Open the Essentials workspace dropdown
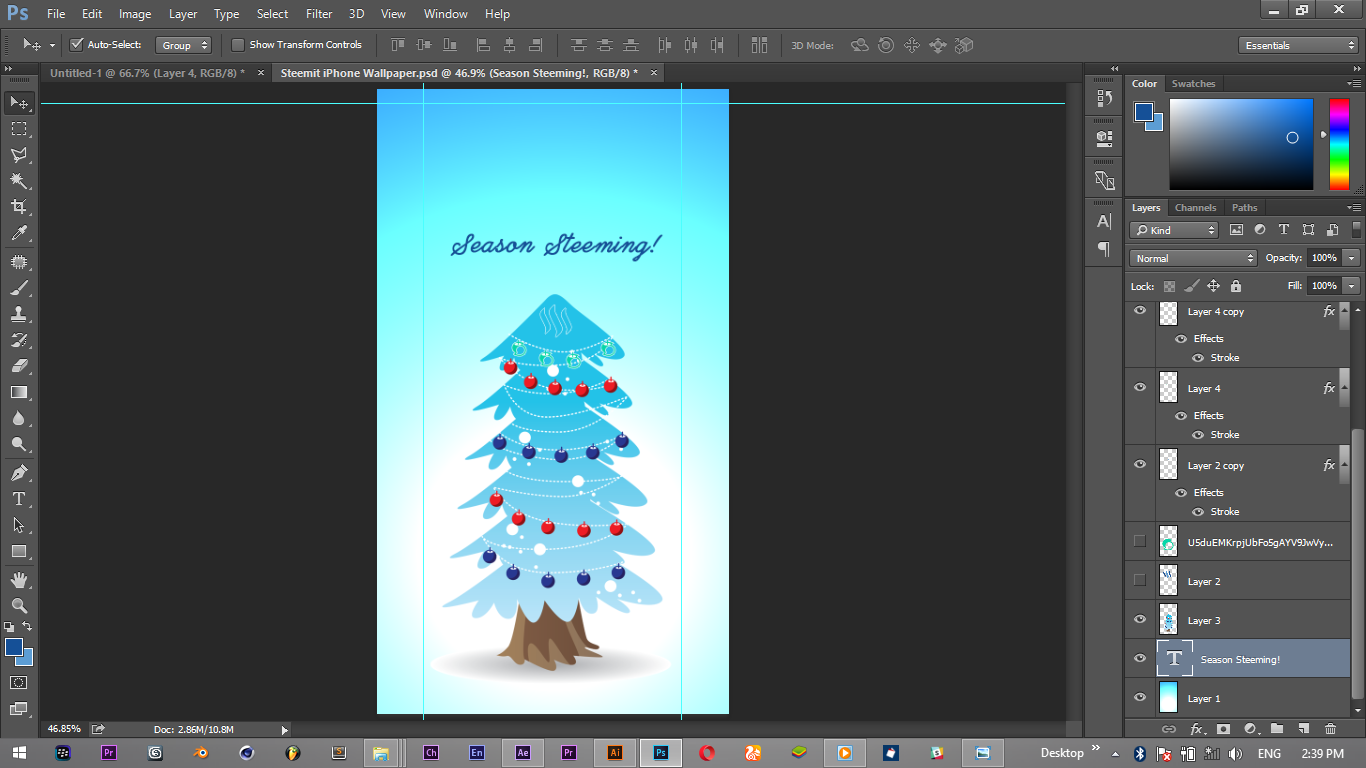The height and width of the screenshot is (768, 1366). pos(1298,45)
